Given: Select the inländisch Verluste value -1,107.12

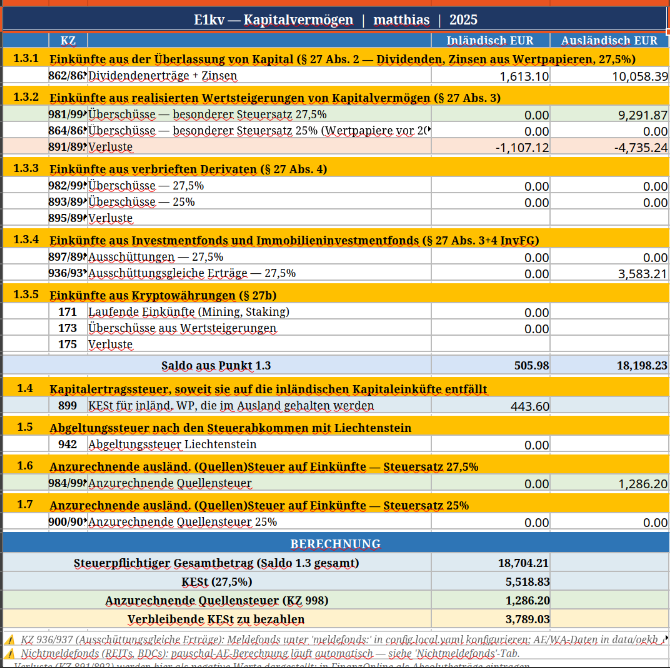Looking at the screenshot, I should 491,147.
